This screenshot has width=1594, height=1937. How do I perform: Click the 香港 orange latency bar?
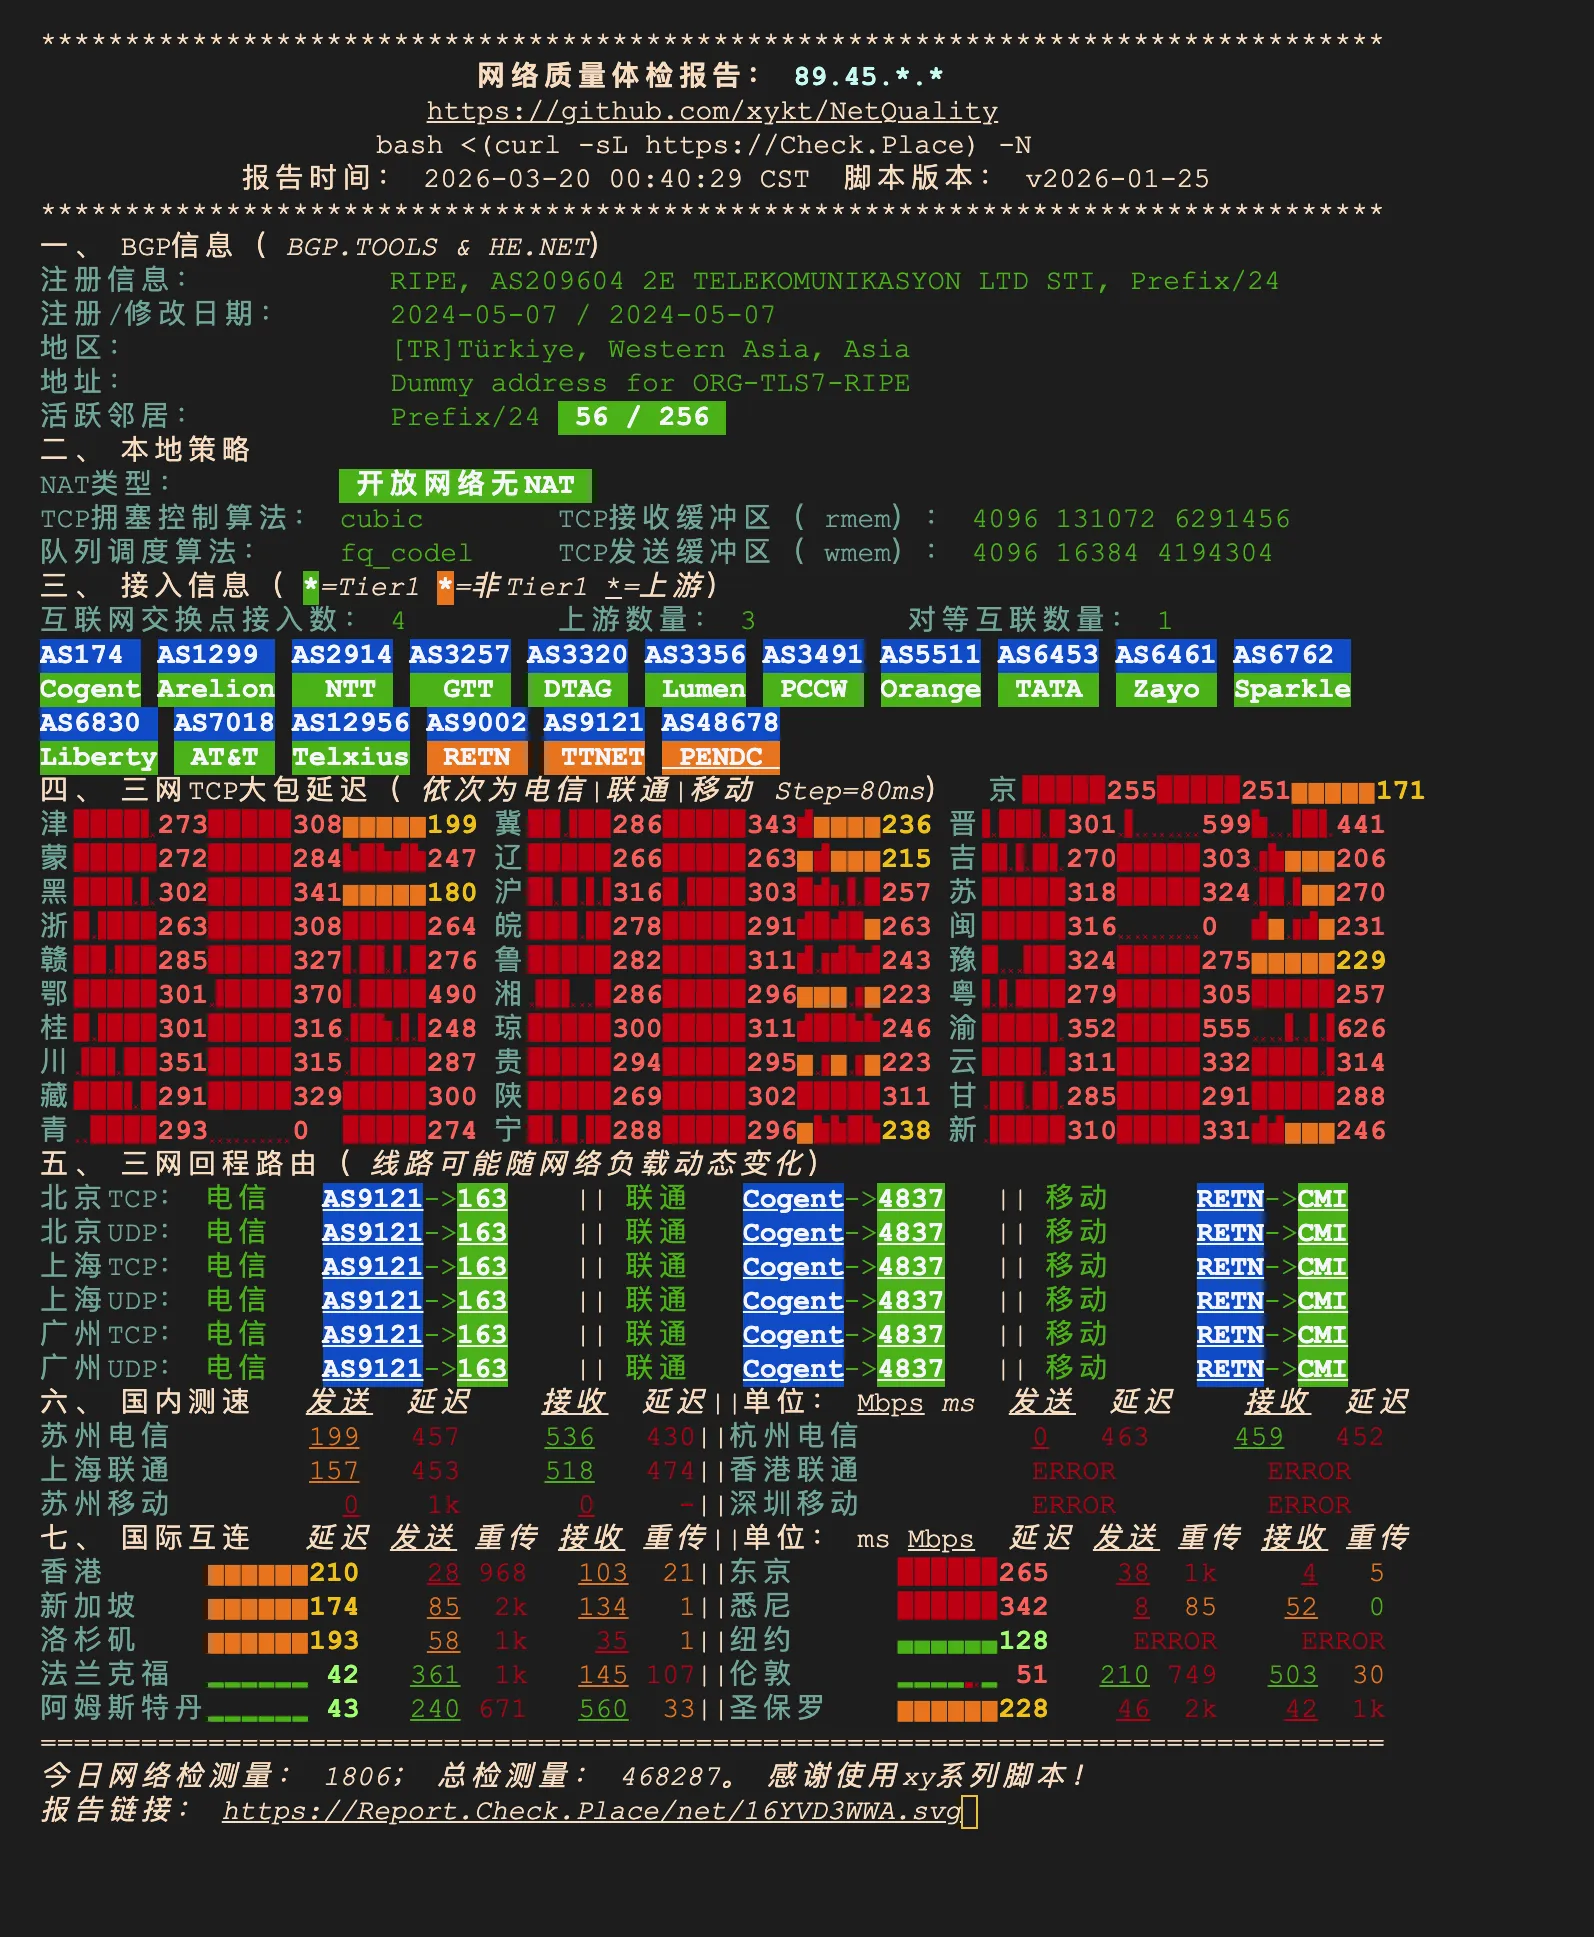click(x=257, y=1574)
